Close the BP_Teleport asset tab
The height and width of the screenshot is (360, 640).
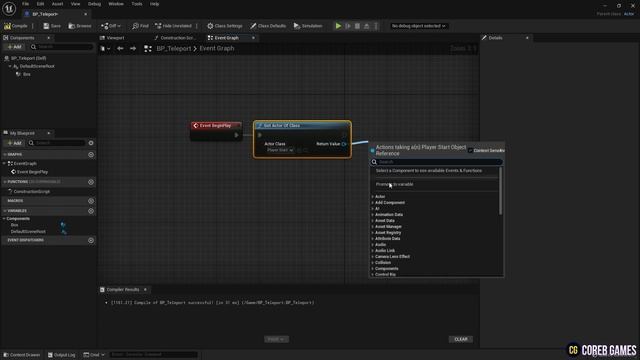tap(85, 14)
